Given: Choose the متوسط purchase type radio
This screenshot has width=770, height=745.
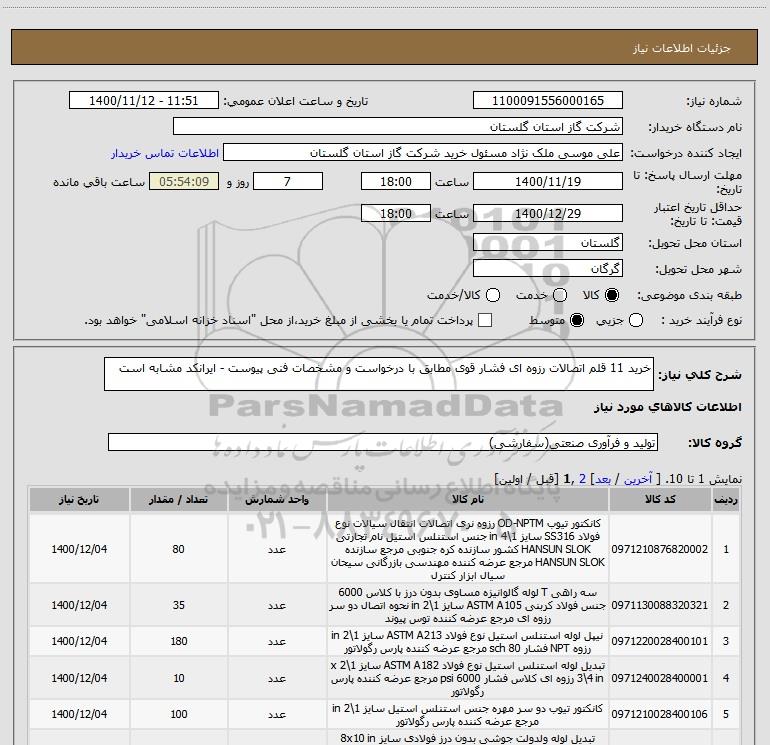Looking at the screenshot, I should click(x=577, y=320).
